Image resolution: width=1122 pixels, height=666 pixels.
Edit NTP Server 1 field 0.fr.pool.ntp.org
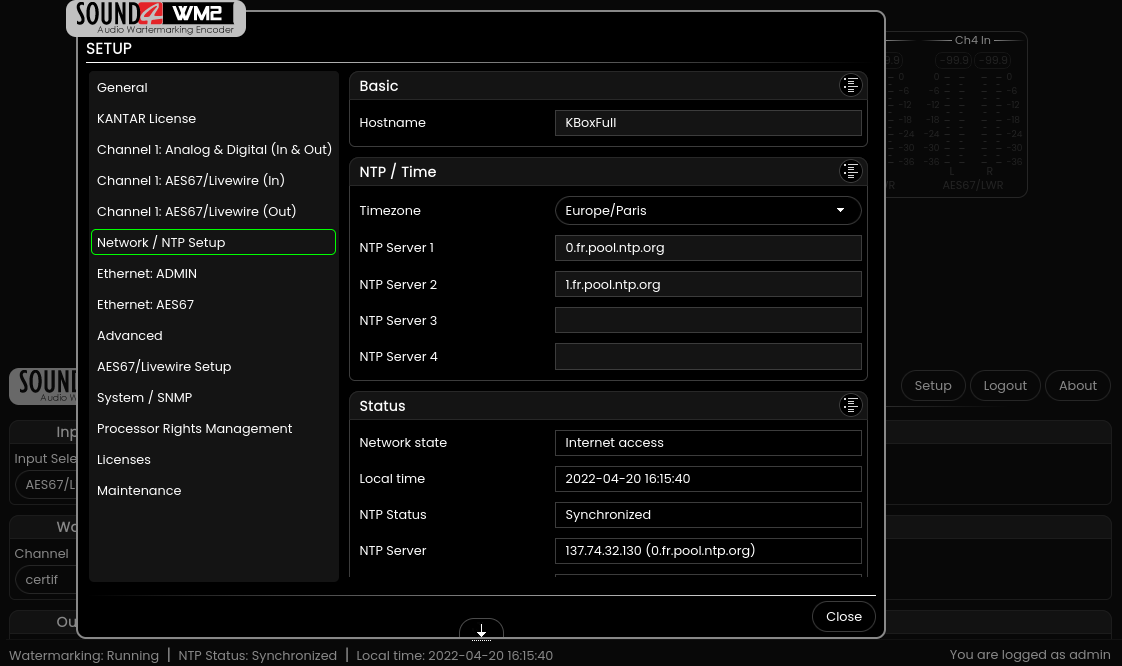click(x=708, y=248)
